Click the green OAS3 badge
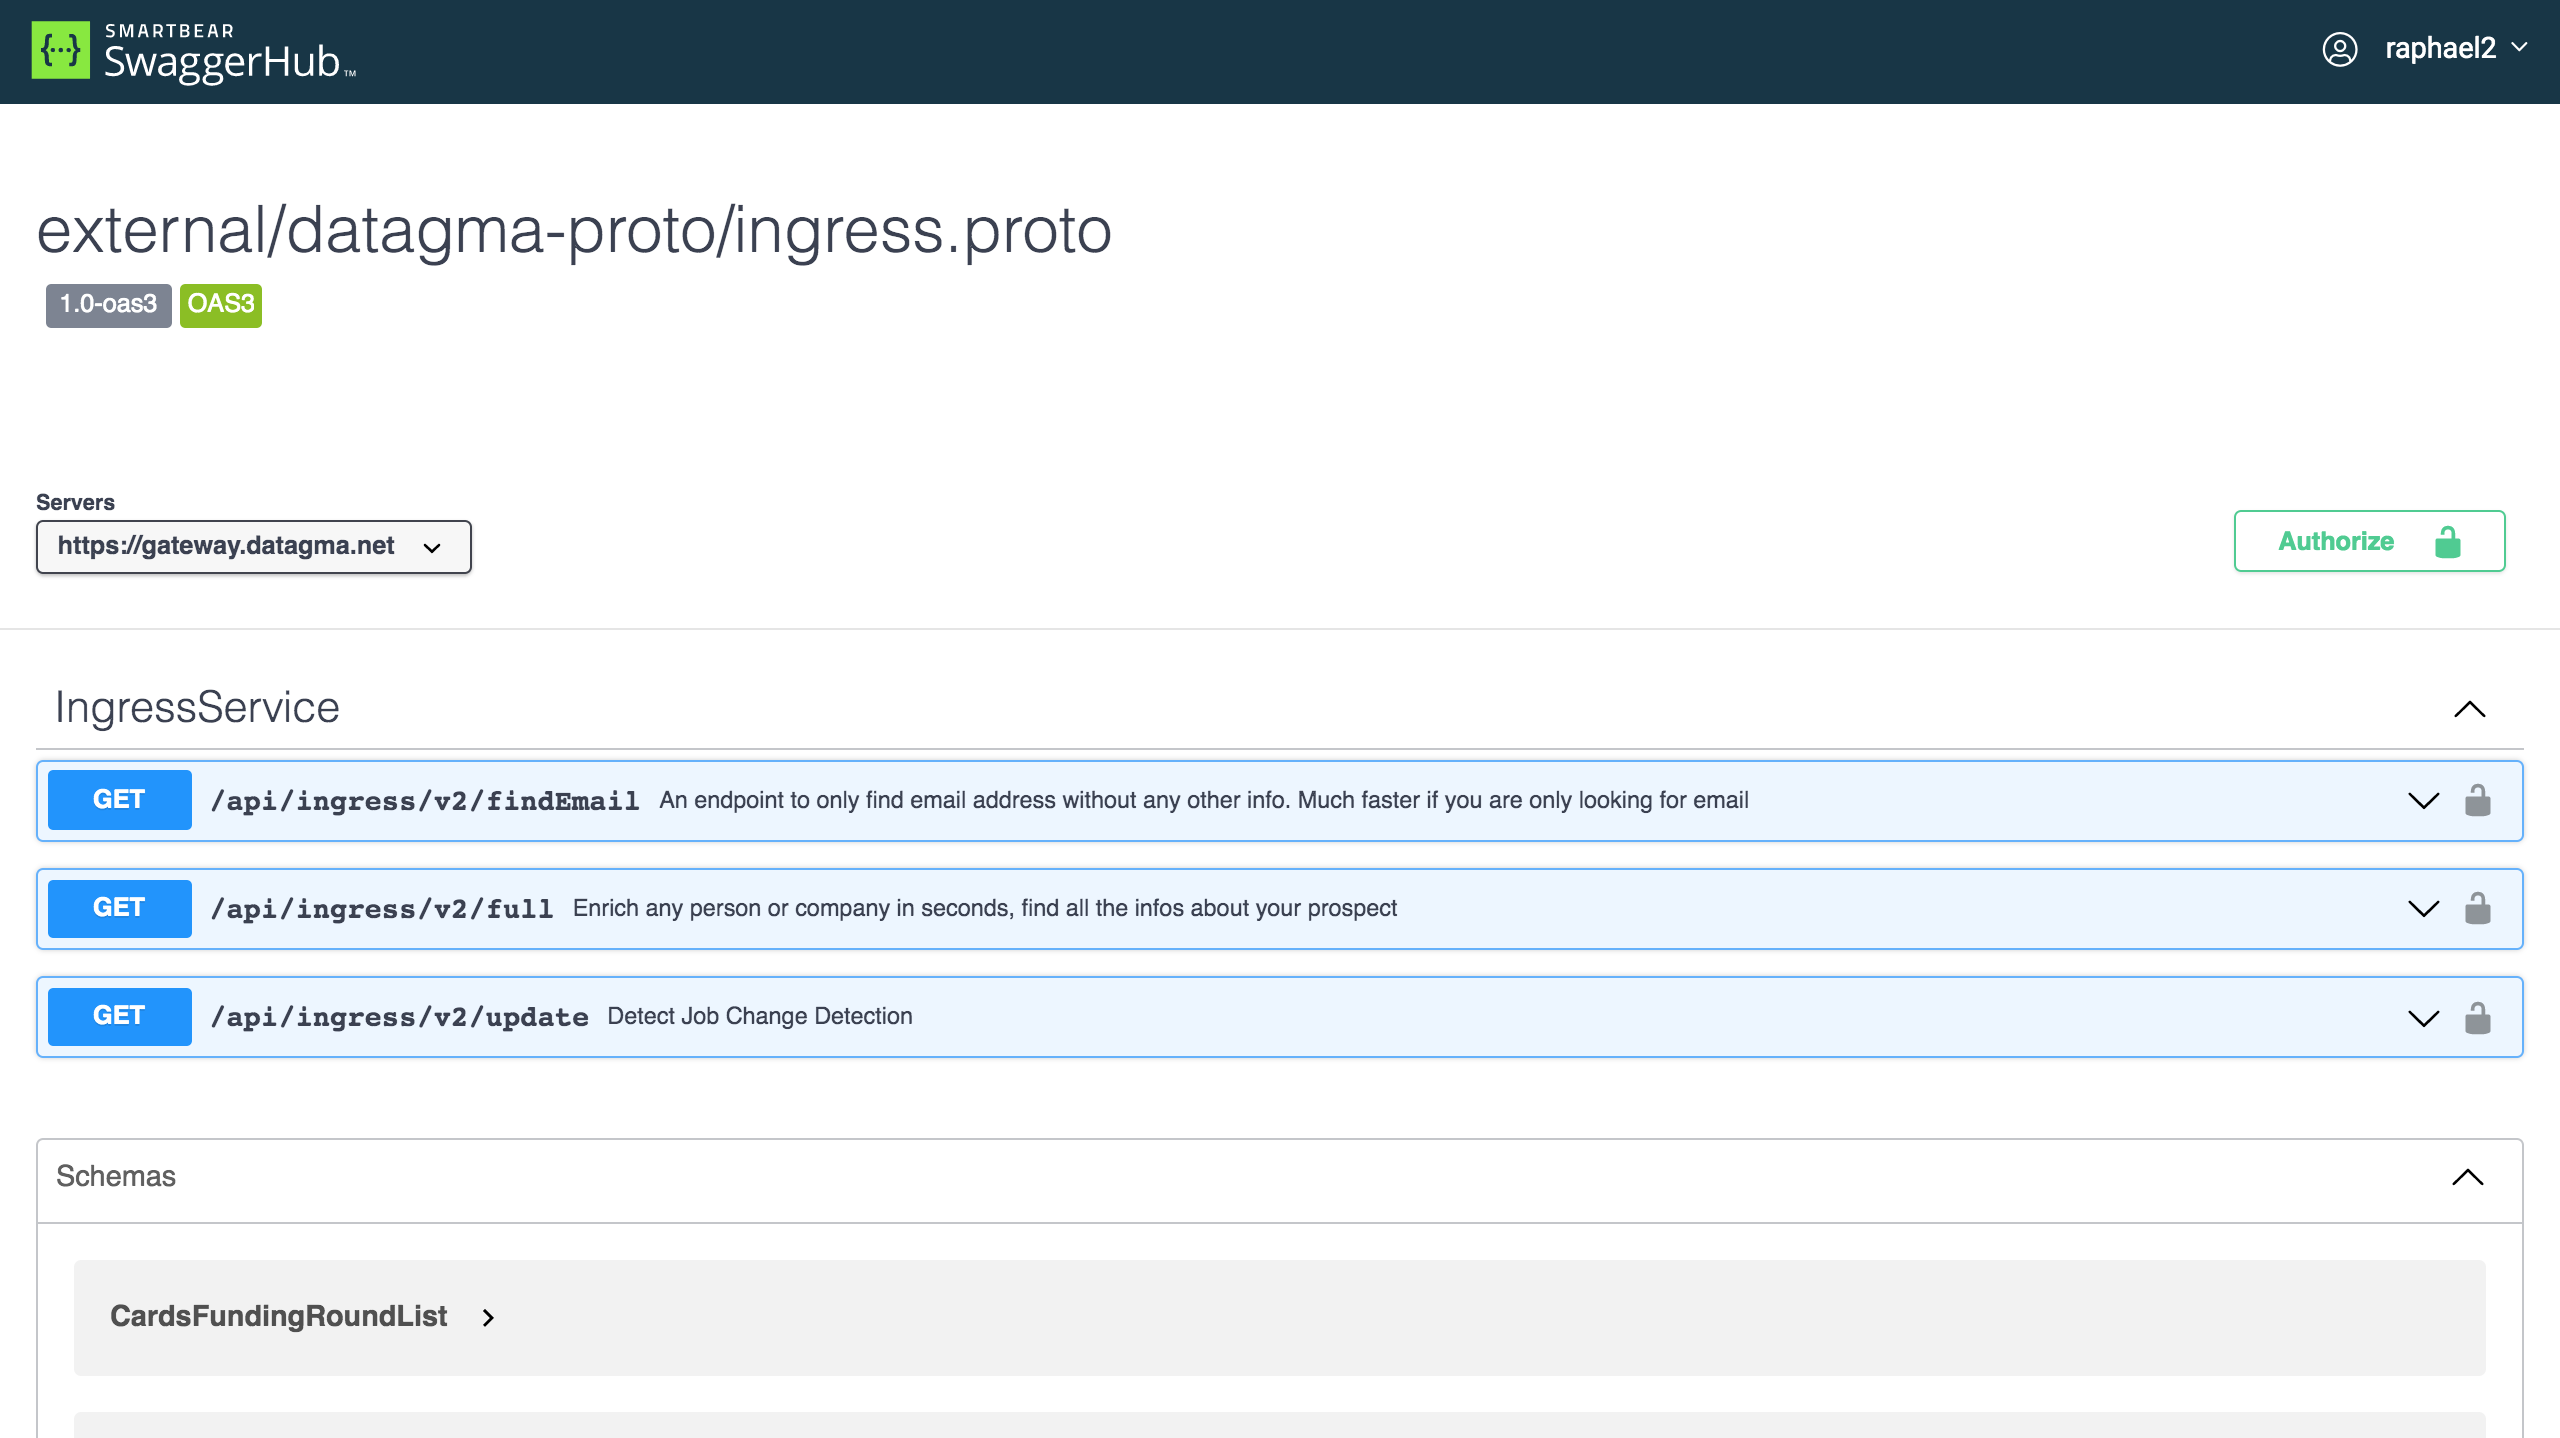The height and width of the screenshot is (1438, 2560). [x=221, y=305]
